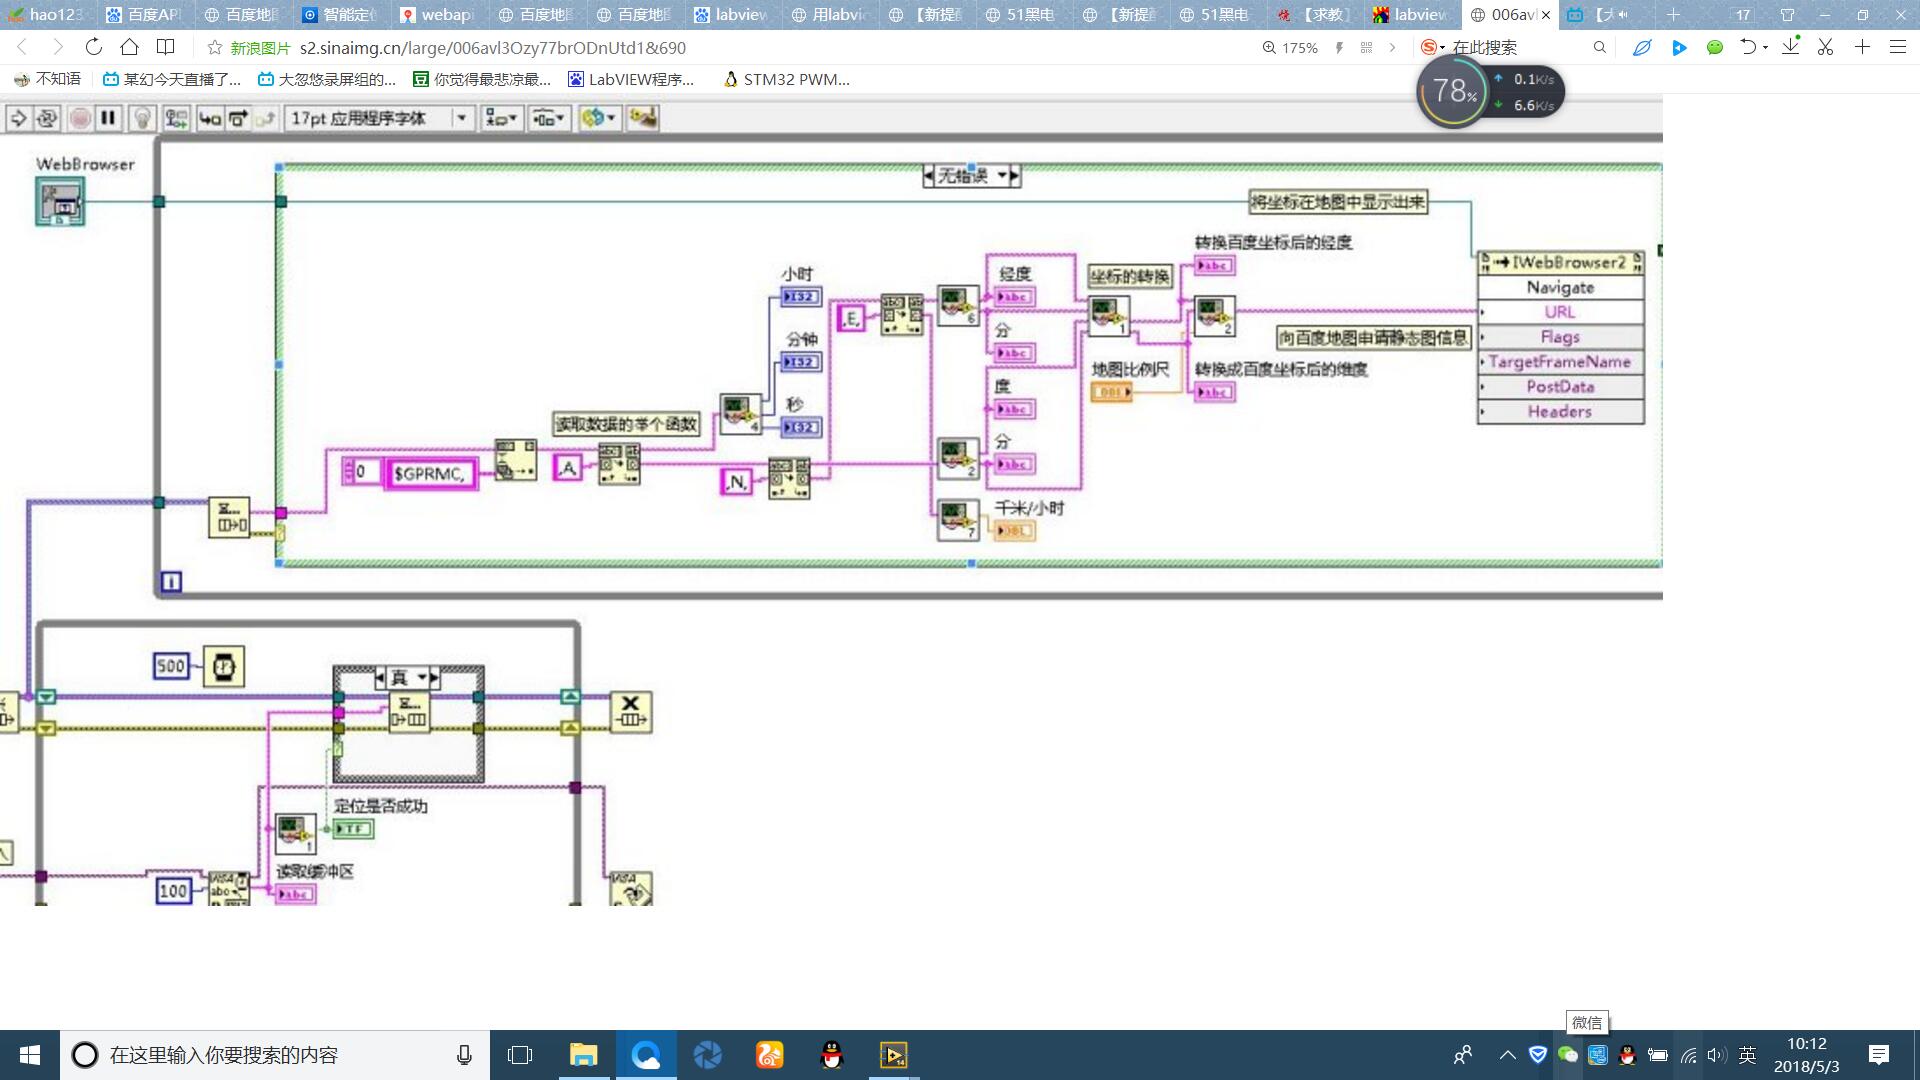
Task: Click the Retain Wire Values icon
Action: [177, 118]
